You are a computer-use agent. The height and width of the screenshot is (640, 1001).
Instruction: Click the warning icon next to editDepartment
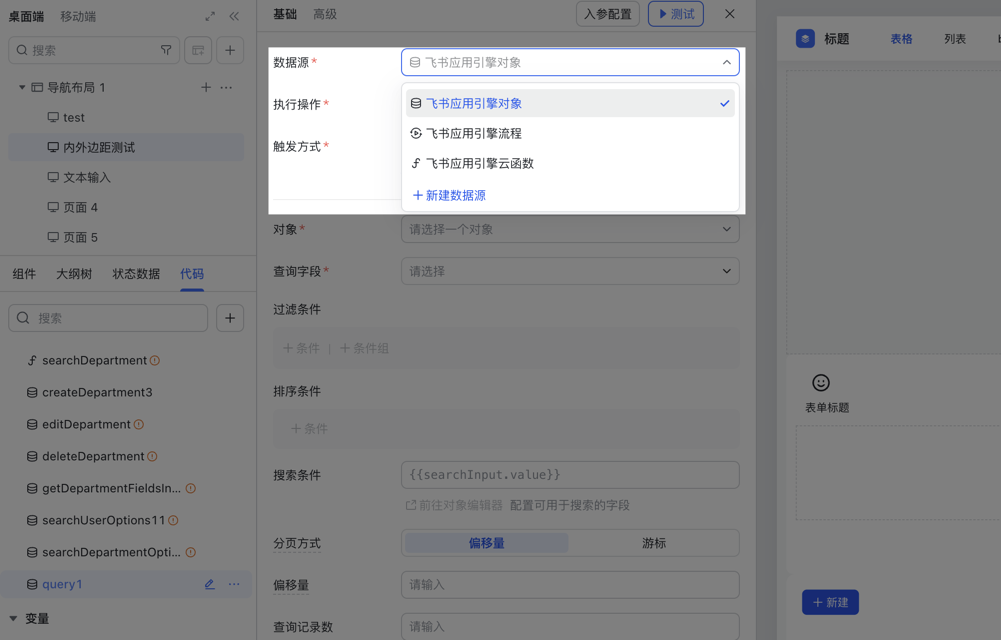click(x=139, y=424)
